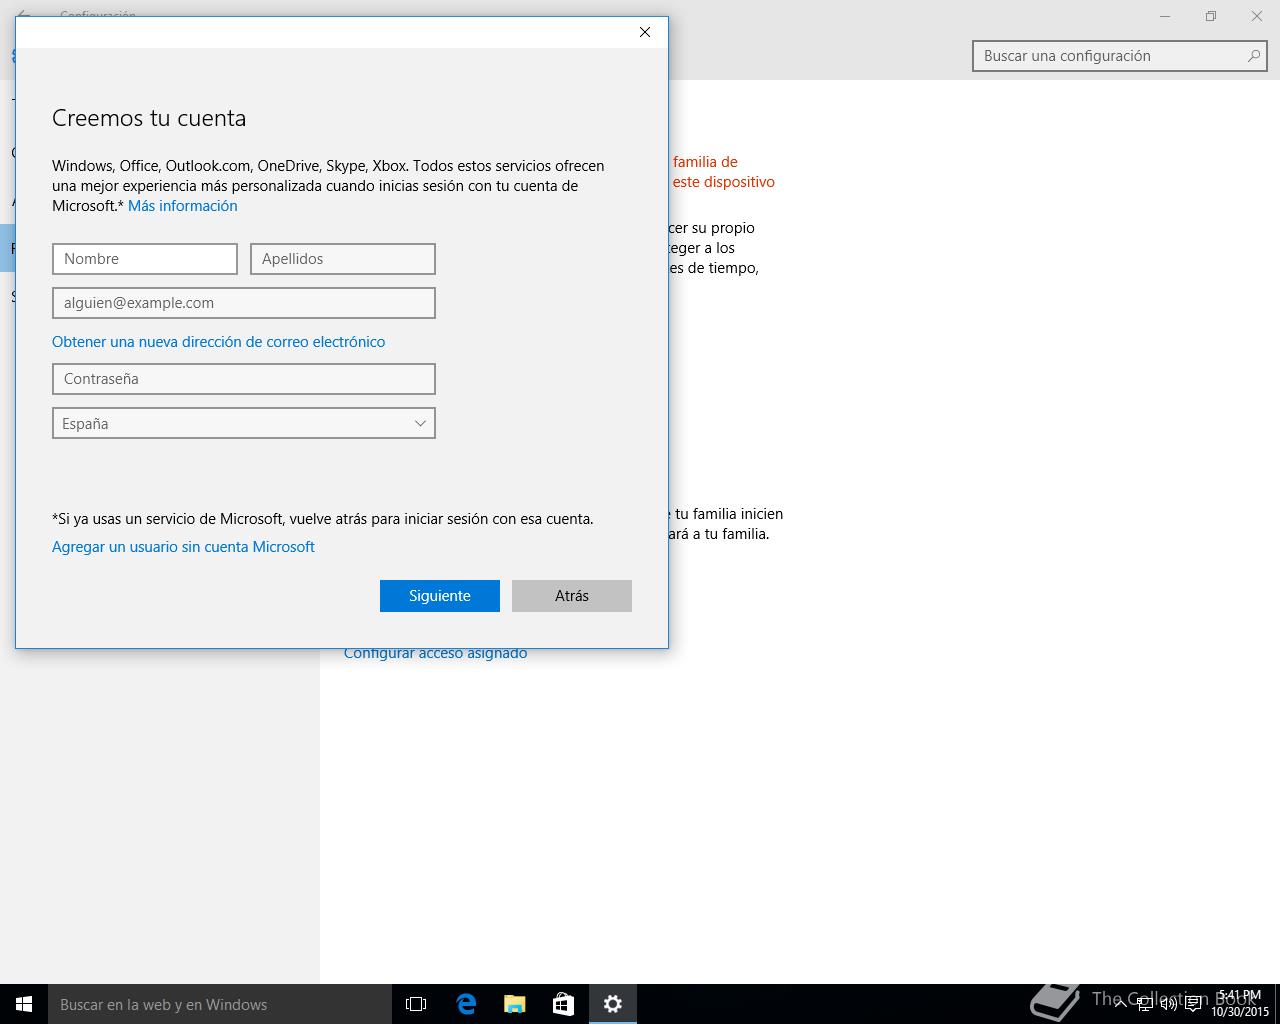Close the Creemos tu cuenta dialog
Viewport: 1280px width, 1024px height.
pyautogui.click(x=645, y=32)
